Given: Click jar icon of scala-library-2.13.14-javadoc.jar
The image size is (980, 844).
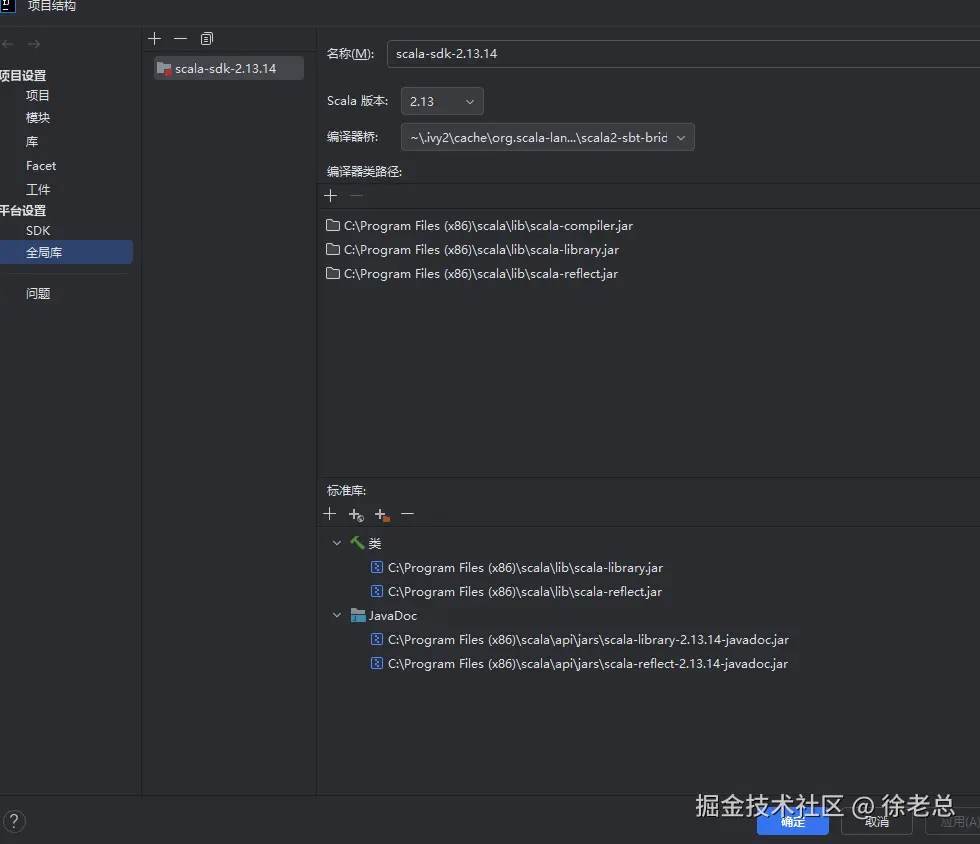Looking at the screenshot, I should point(377,639).
